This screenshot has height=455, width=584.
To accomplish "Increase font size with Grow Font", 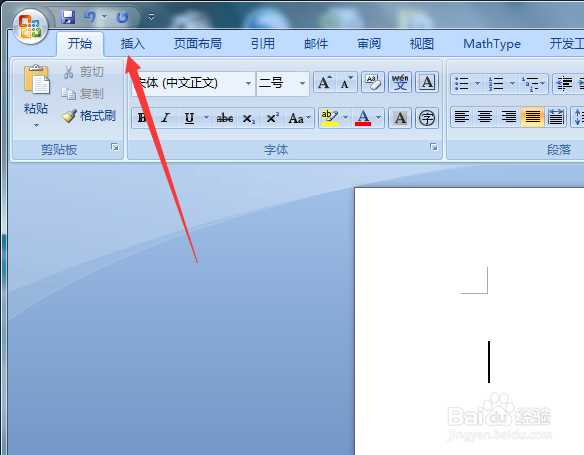I will click(x=324, y=83).
